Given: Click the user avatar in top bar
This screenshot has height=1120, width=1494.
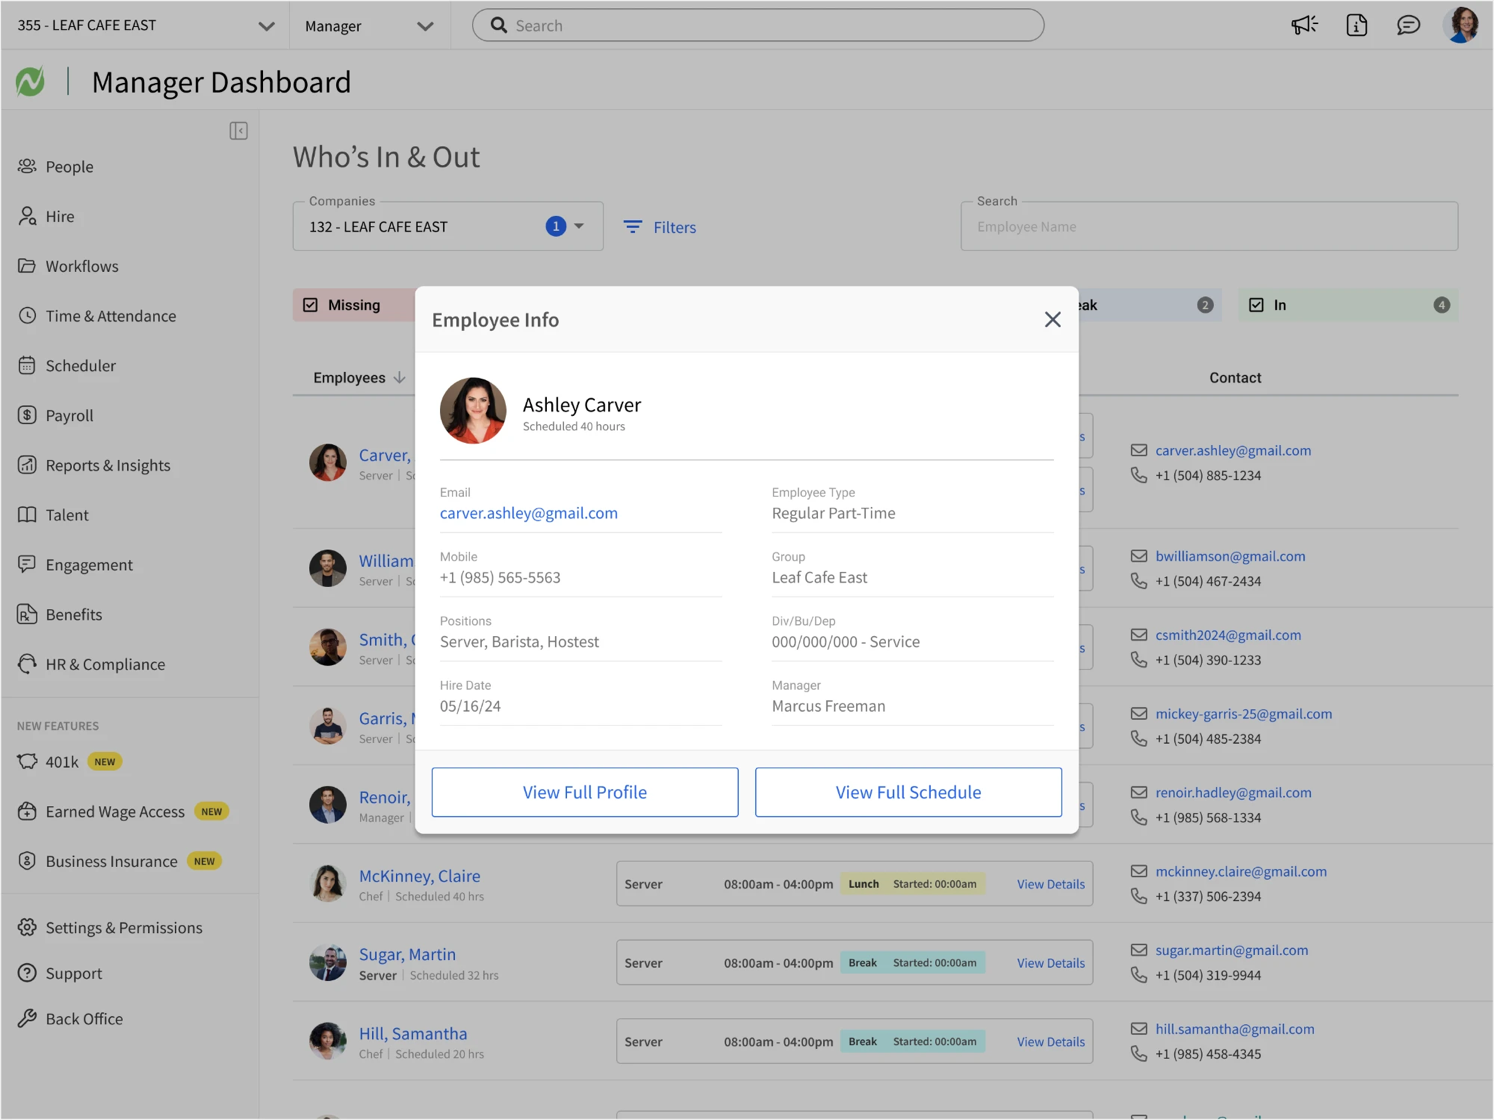Looking at the screenshot, I should (1462, 25).
